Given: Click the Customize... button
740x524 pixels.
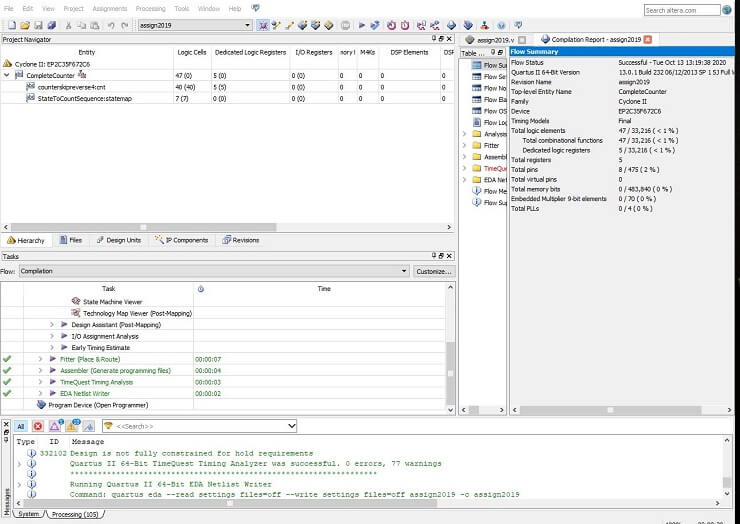Looking at the screenshot, I should 434,271.
